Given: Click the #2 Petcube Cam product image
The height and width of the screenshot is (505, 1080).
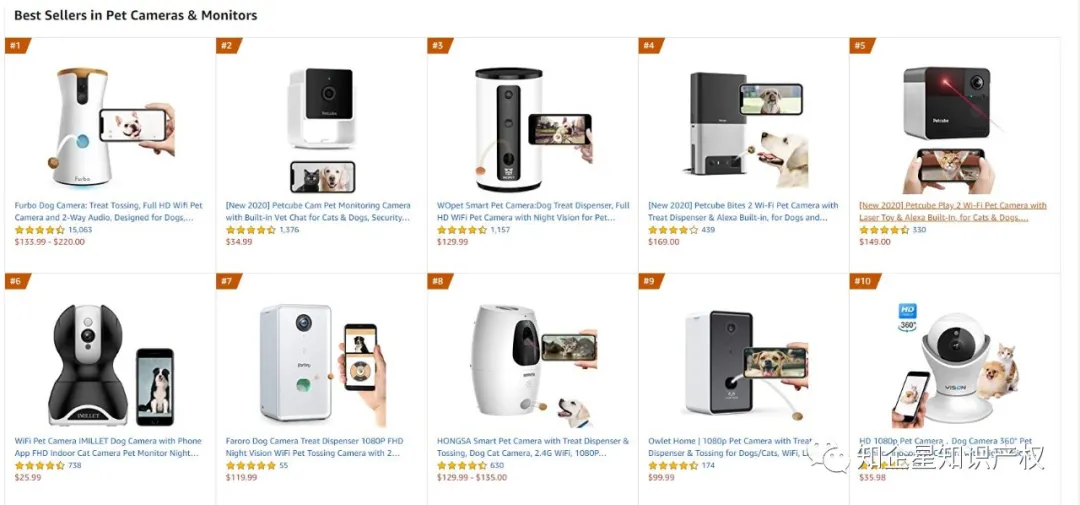Looking at the screenshot, I should [321, 130].
